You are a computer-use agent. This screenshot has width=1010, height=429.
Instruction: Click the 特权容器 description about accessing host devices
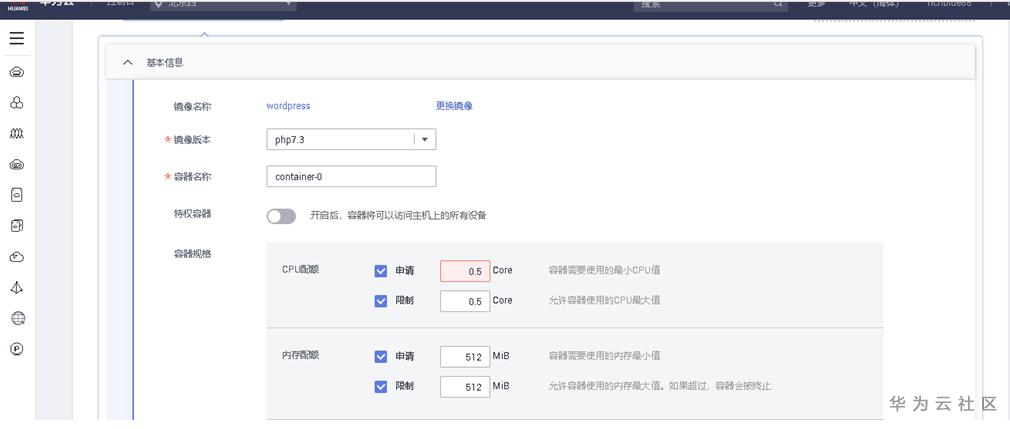[398, 216]
